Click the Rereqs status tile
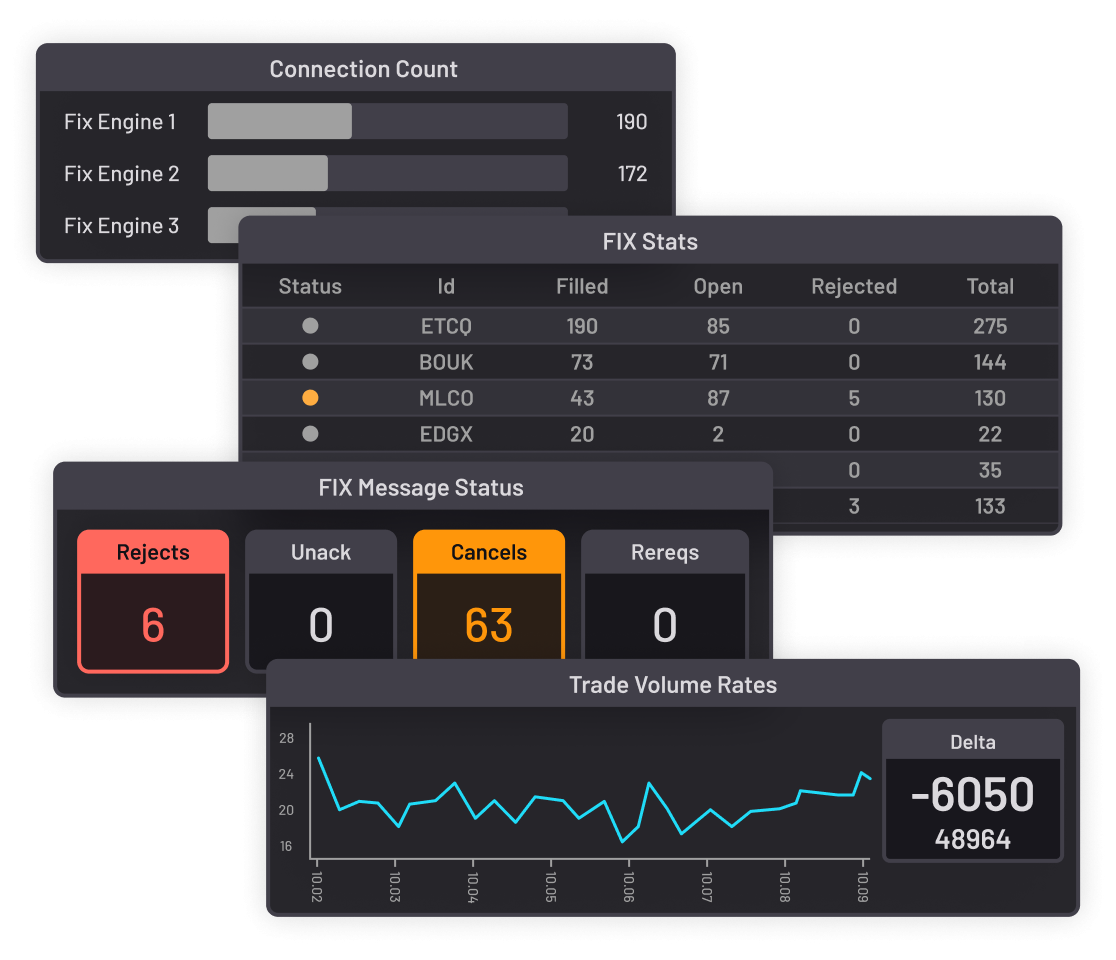The image size is (1116, 960). click(x=665, y=601)
